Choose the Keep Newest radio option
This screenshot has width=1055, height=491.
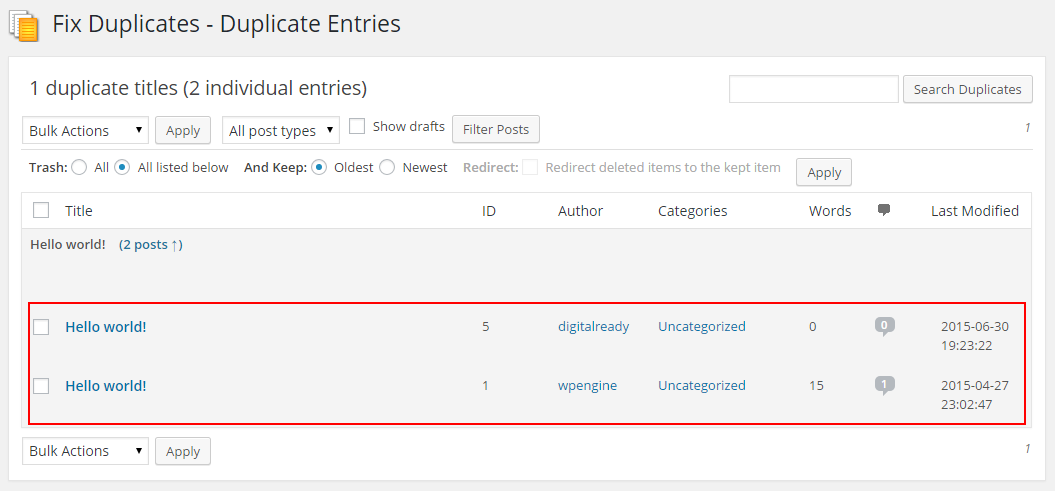(x=387, y=168)
